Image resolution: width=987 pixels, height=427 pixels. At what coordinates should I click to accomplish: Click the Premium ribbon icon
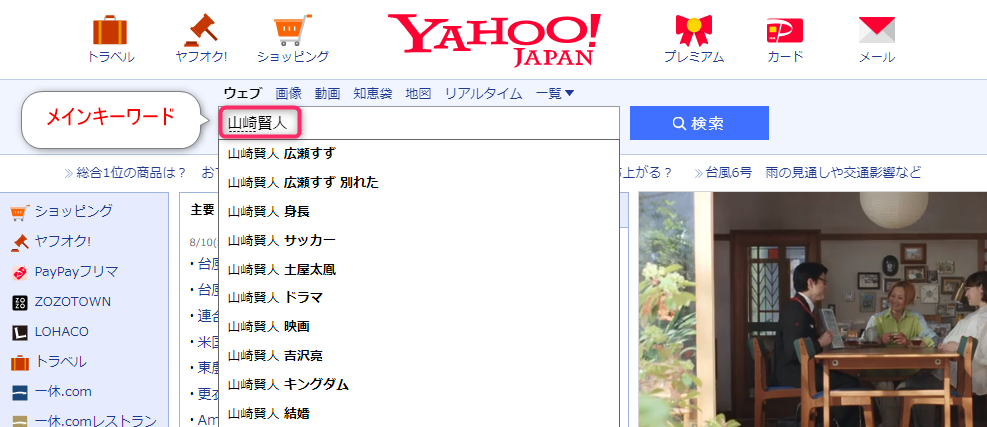(693, 30)
